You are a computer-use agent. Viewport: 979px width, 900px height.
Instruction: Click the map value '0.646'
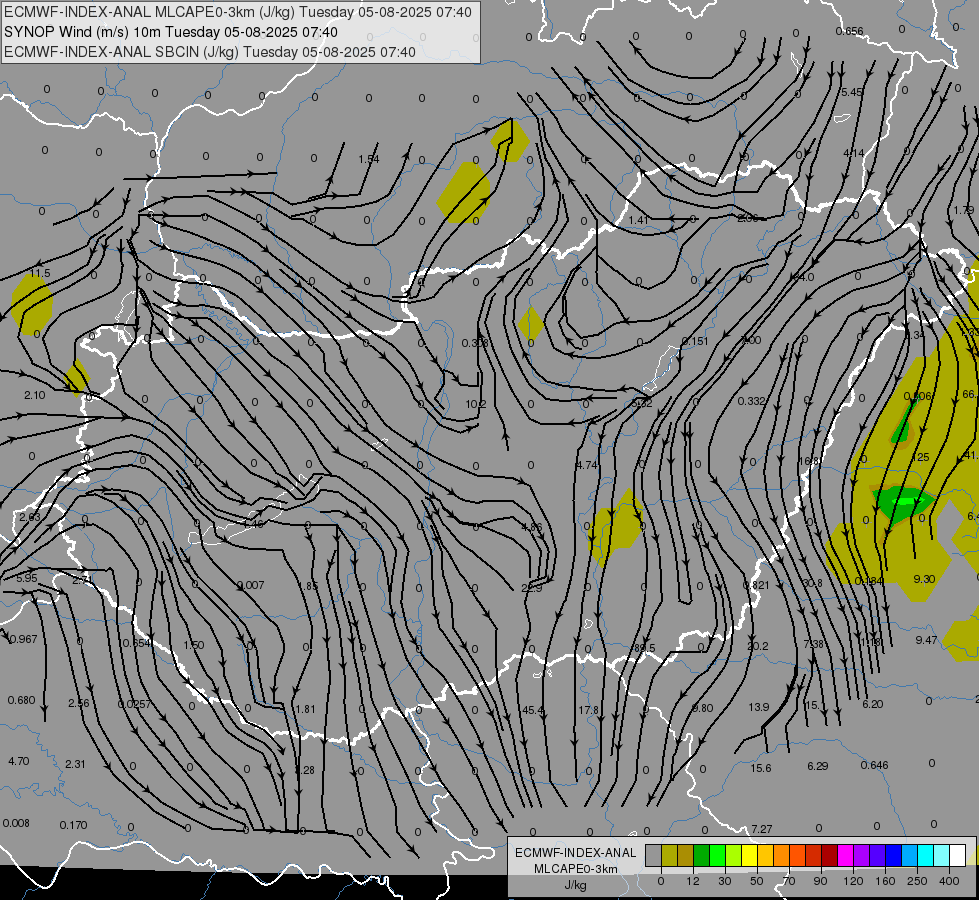pos(874,765)
